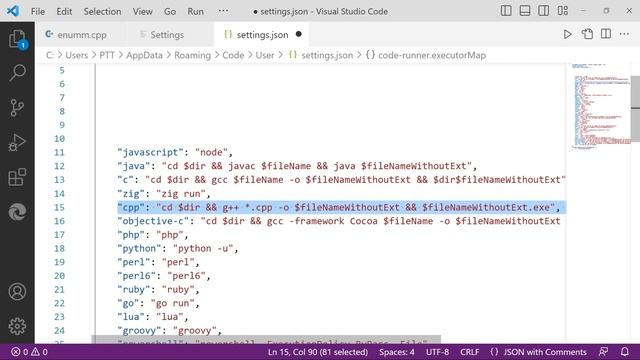
Task: Open the View menu
Action: point(142,11)
